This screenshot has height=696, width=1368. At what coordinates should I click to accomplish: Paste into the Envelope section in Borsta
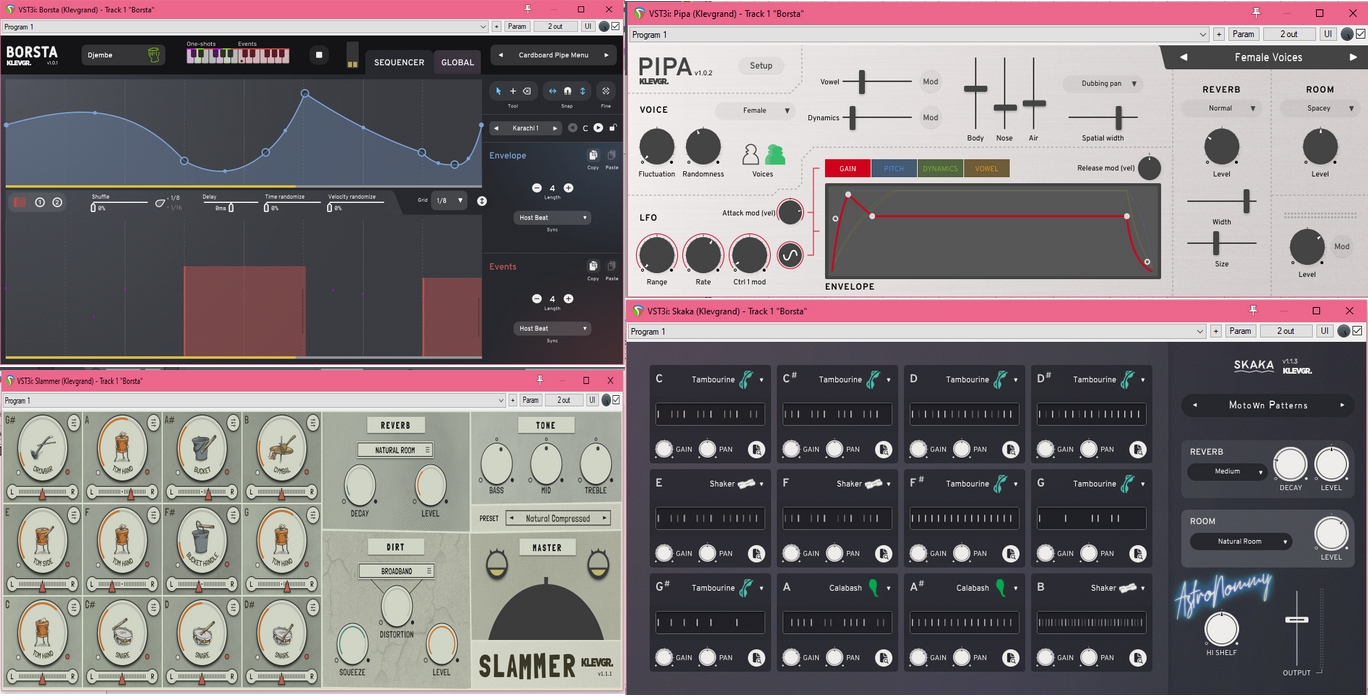pyautogui.click(x=611, y=156)
